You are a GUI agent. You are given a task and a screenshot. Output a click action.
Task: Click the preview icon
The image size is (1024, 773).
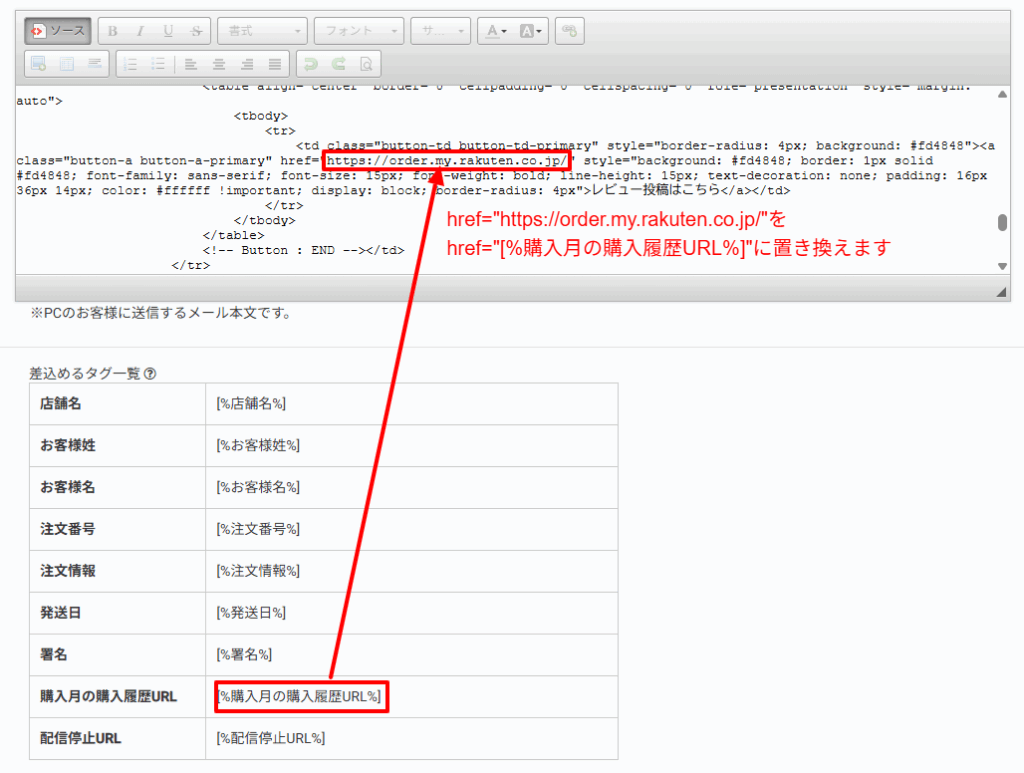pyautogui.click(x=366, y=64)
